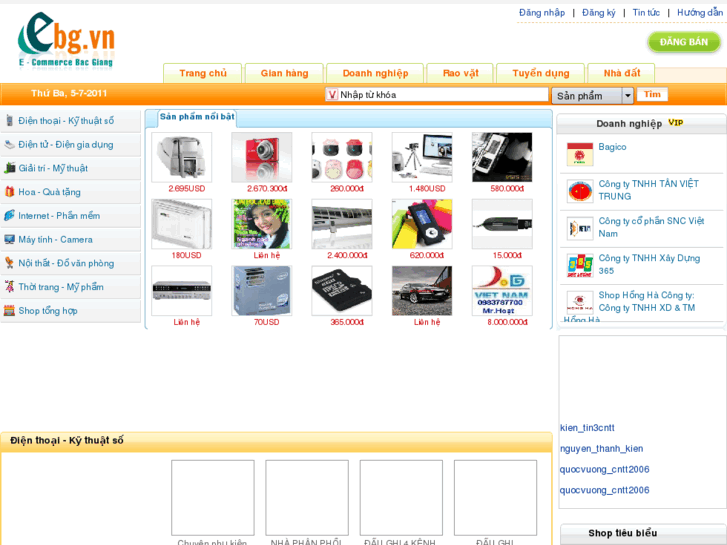
Task: Click the Xây Dựng 365 company logo
Action: click(580, 265)
